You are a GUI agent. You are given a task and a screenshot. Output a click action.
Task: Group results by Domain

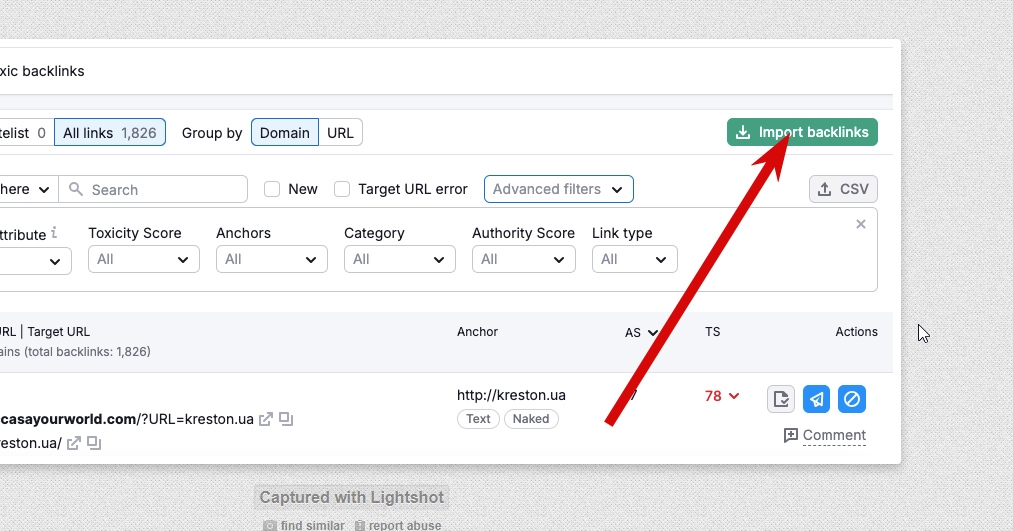tap(285, 132)
